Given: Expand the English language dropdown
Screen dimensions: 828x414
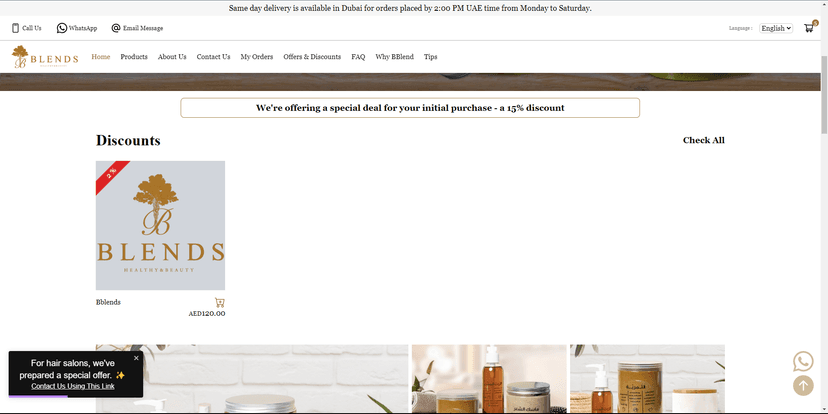Looking at the screenshot, I should click(x=775, y=28).
